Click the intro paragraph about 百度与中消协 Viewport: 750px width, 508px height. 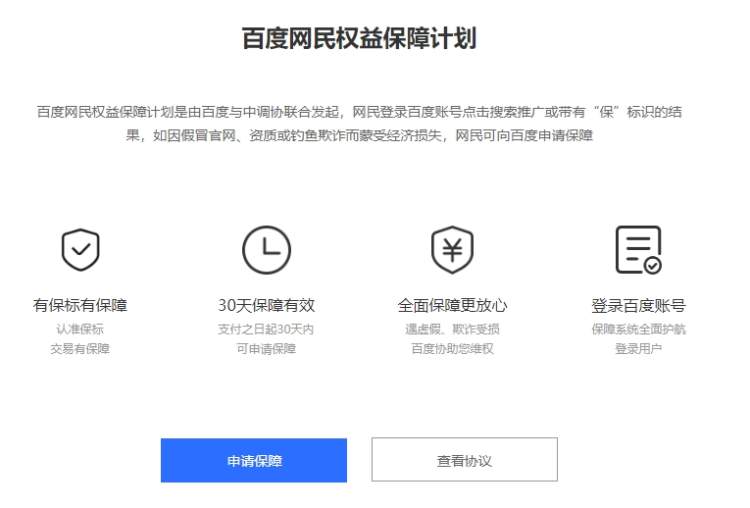[x=359, y=124]
